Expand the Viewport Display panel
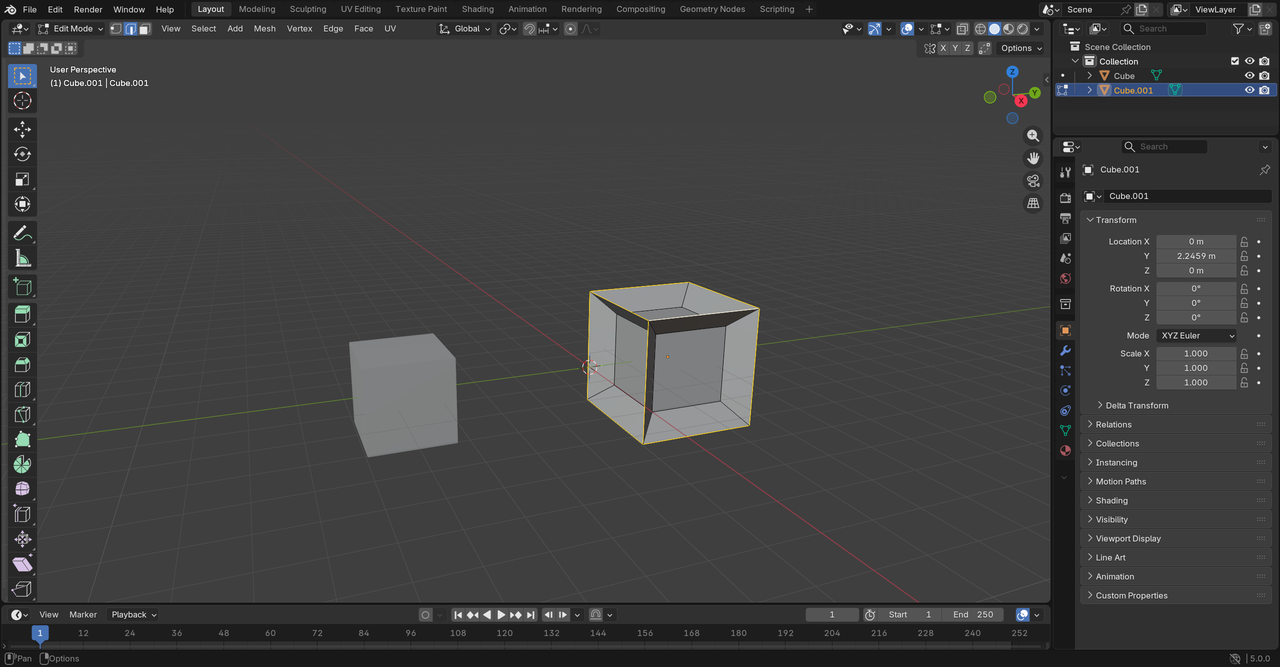This screenshot has height=667, width=1280. click(1176, 538)
